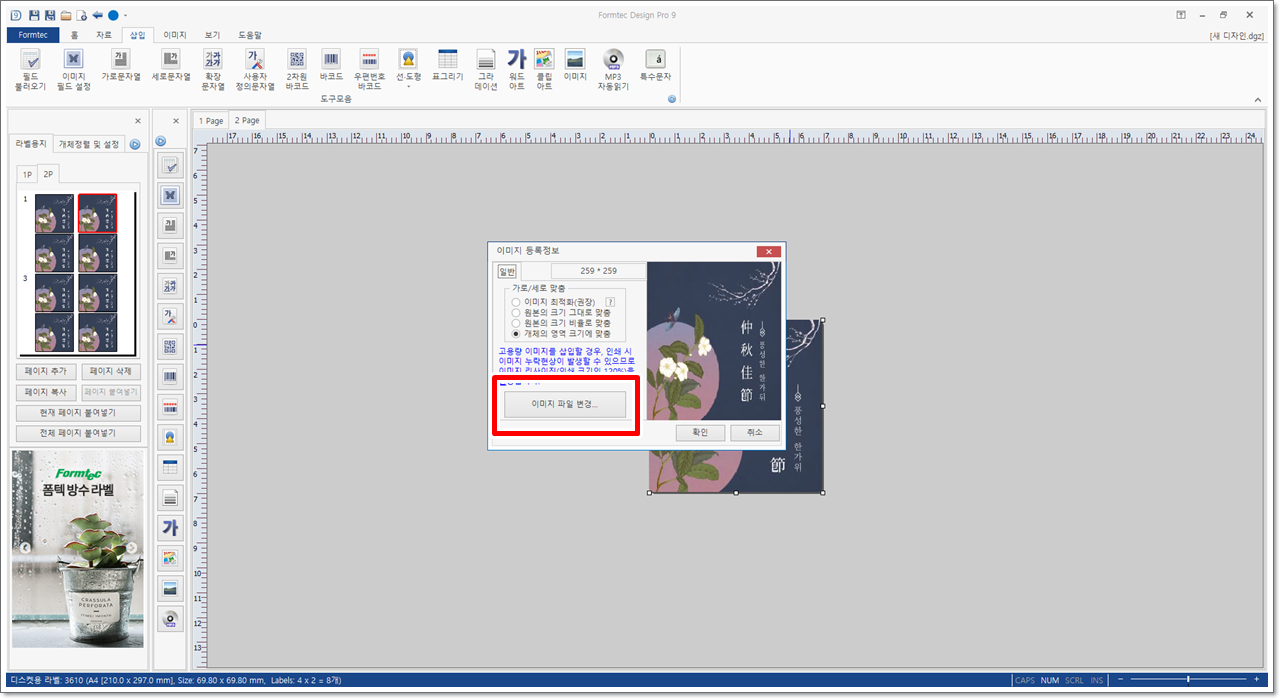Click the QR code icon in vertical toolbar

[170, 347]
